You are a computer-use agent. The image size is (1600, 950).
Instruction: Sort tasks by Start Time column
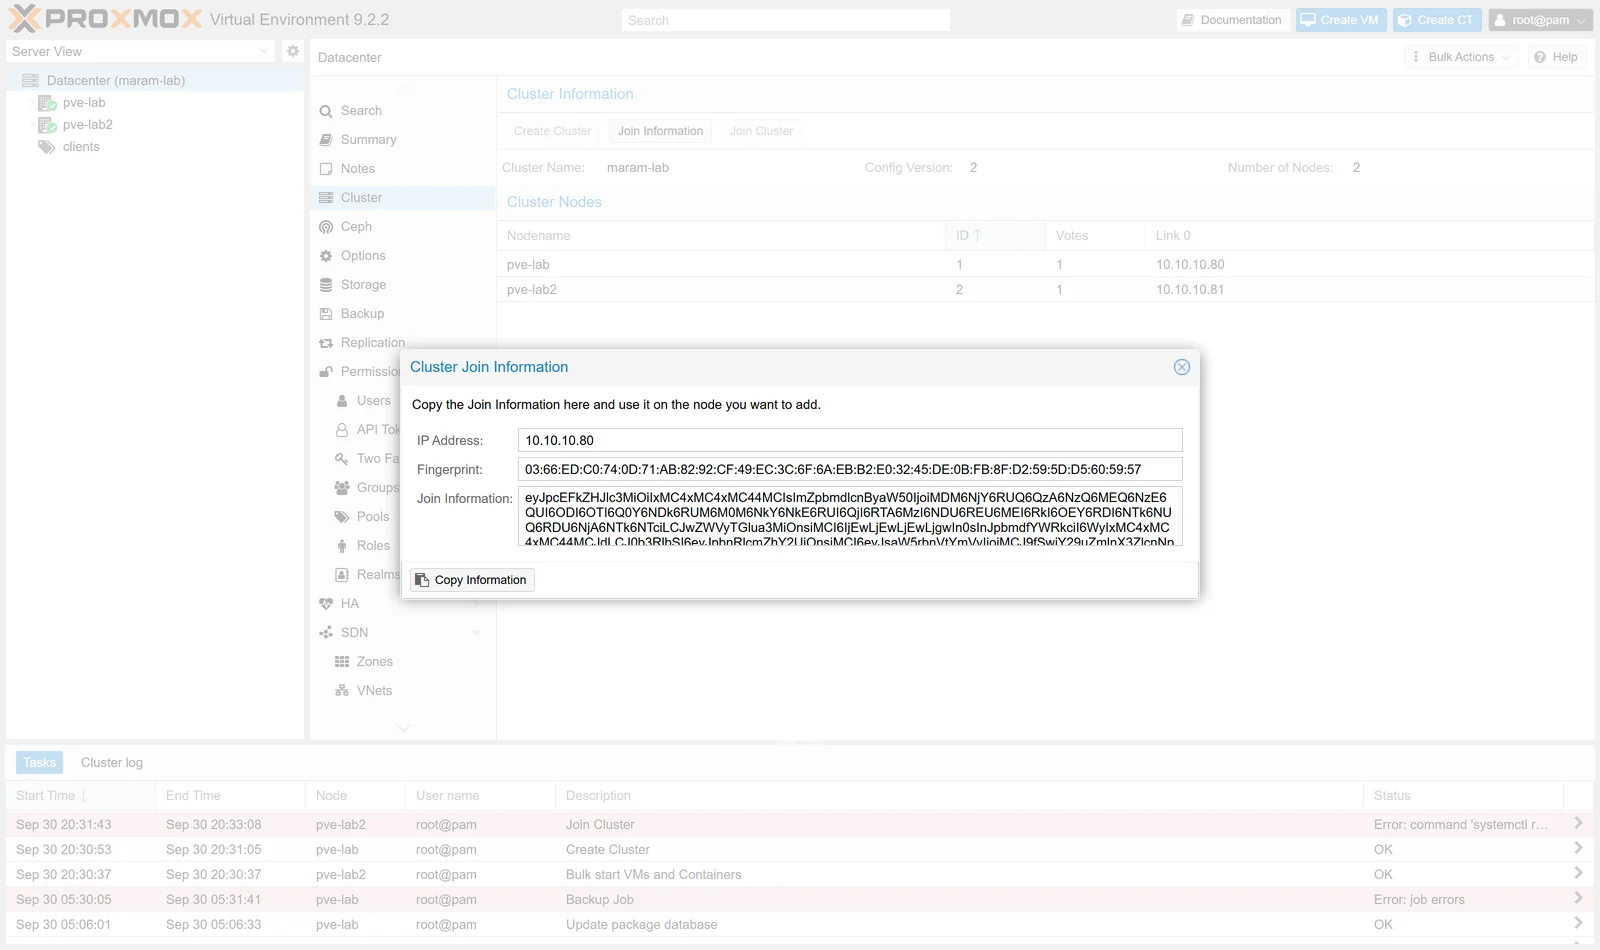click(x=80, y=796)
